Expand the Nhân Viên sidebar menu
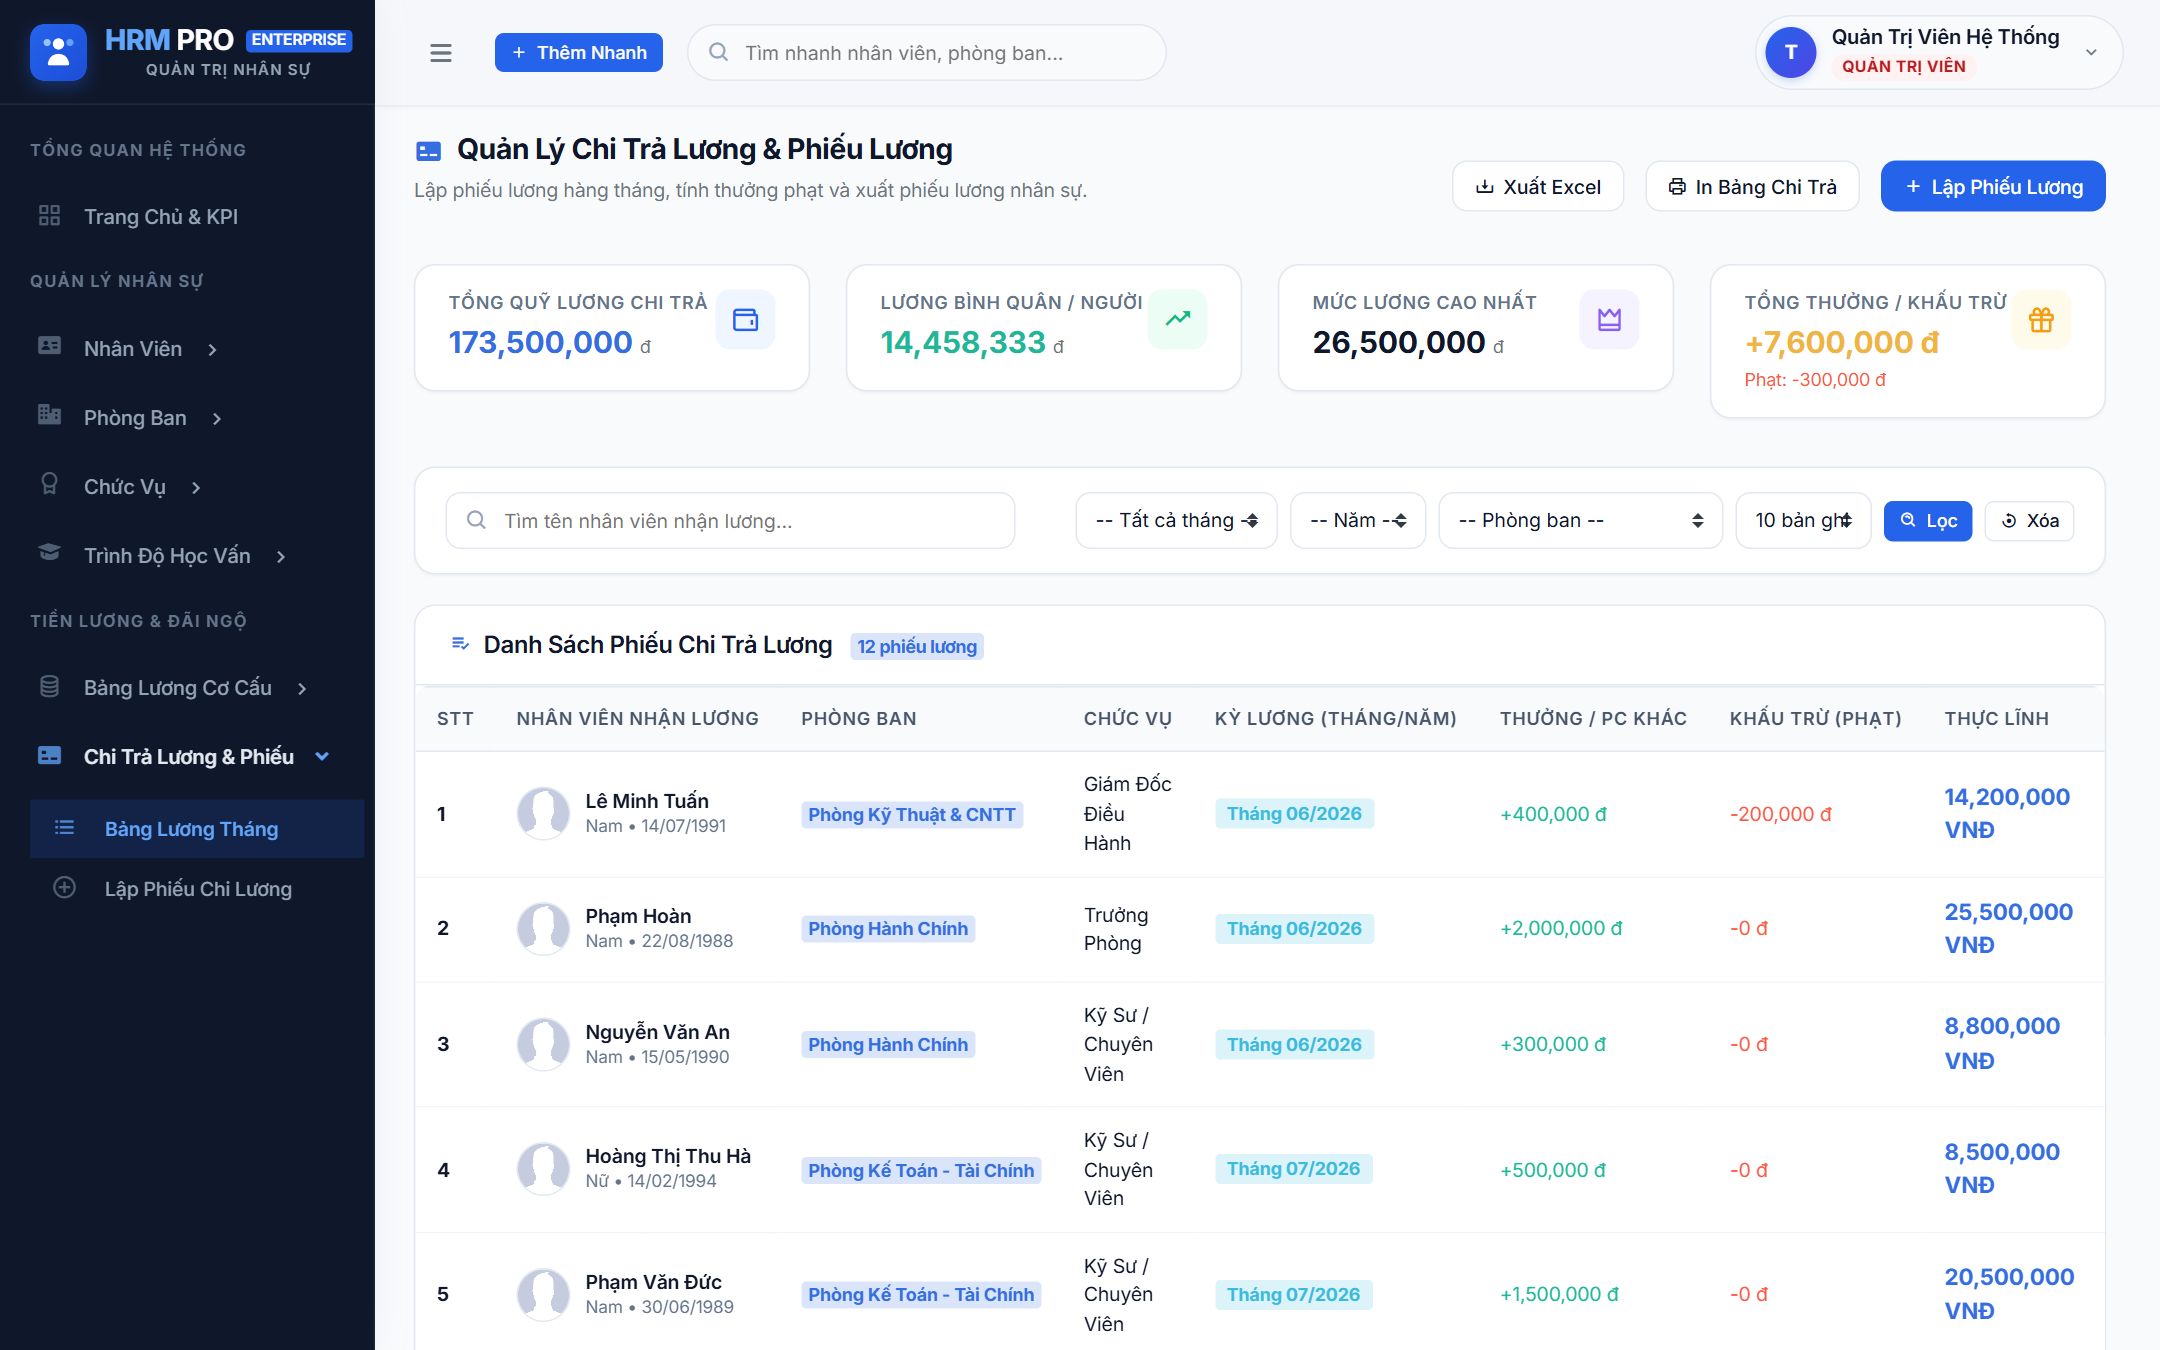The width and height of the screenshot is (2160, 1350). click(197, 349)
